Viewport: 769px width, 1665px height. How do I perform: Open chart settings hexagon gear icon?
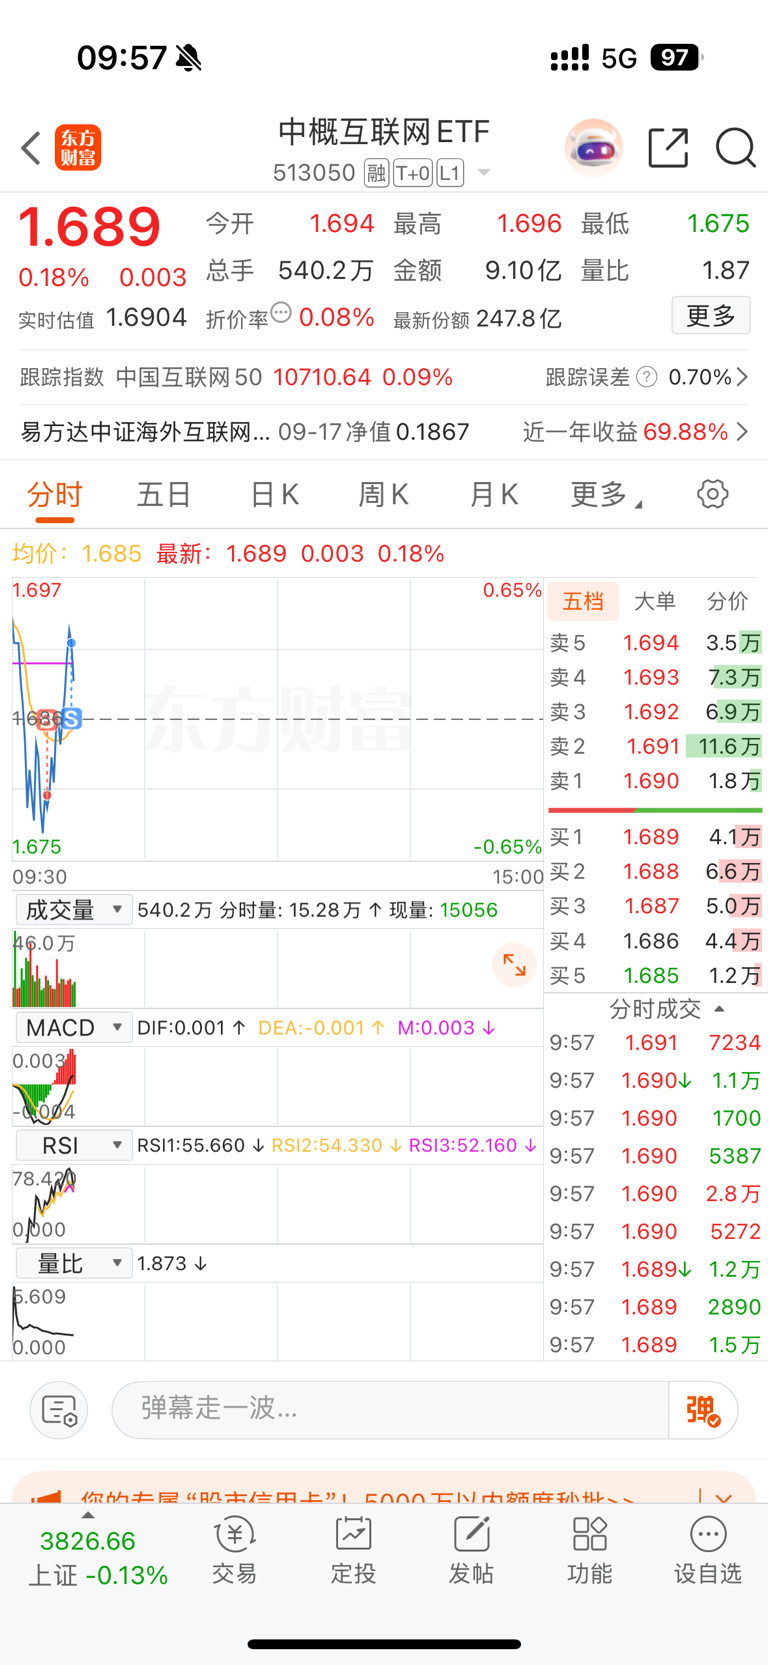point(712,494)
